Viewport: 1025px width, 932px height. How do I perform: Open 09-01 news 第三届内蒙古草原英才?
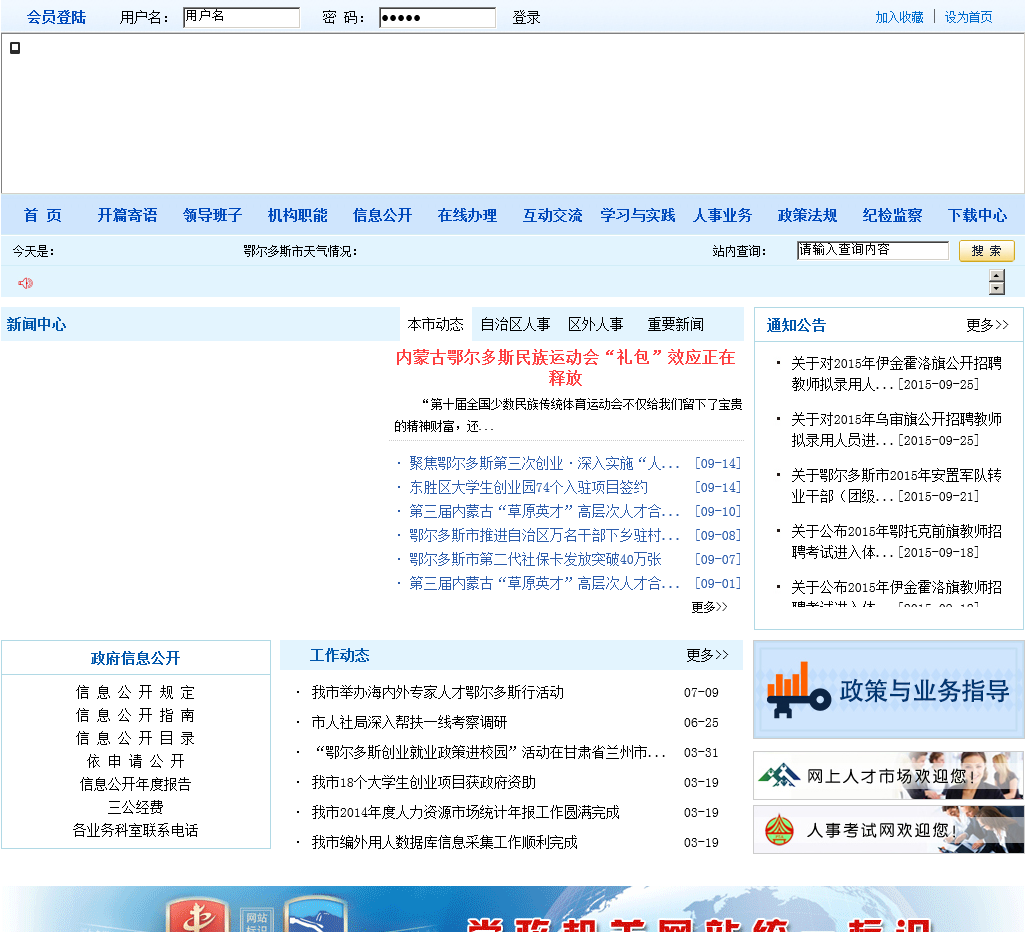[544, 583]
